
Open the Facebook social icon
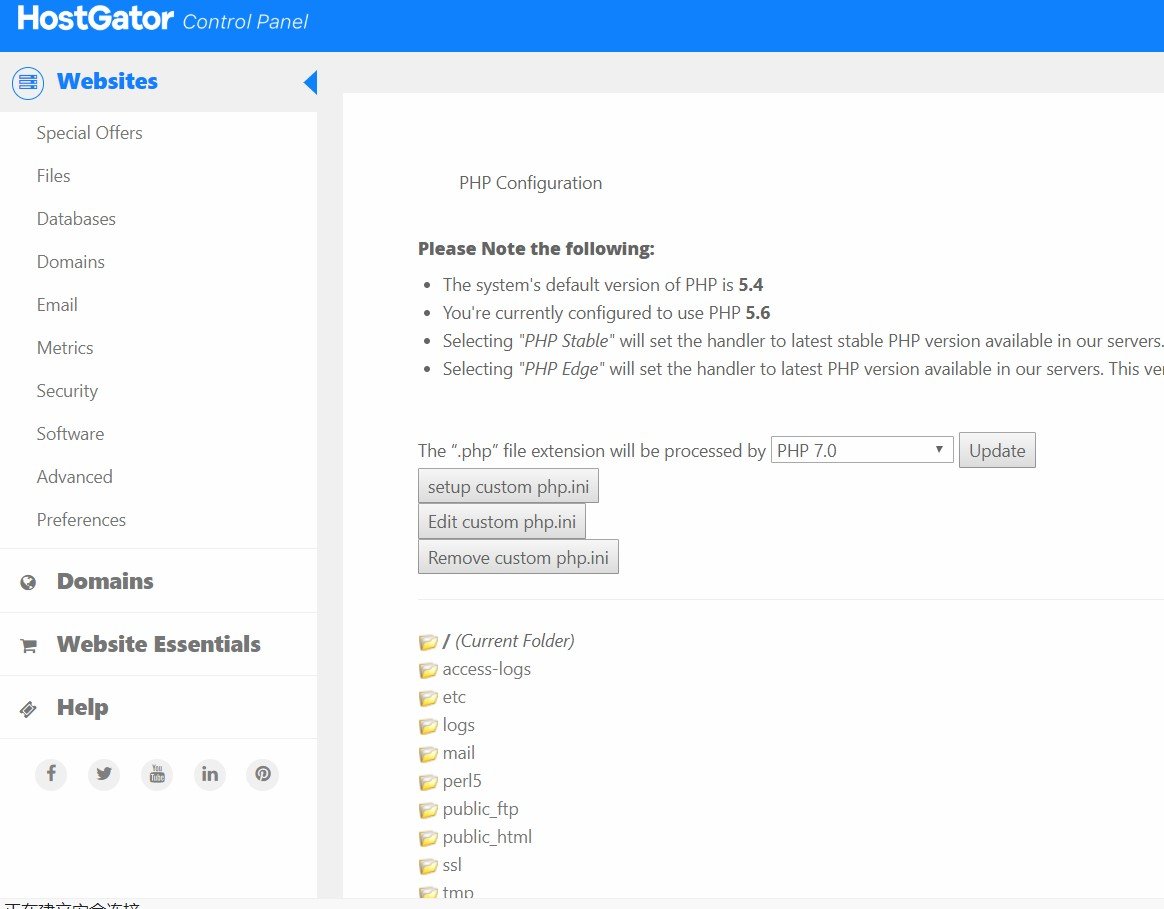click(x=51, y=774)
